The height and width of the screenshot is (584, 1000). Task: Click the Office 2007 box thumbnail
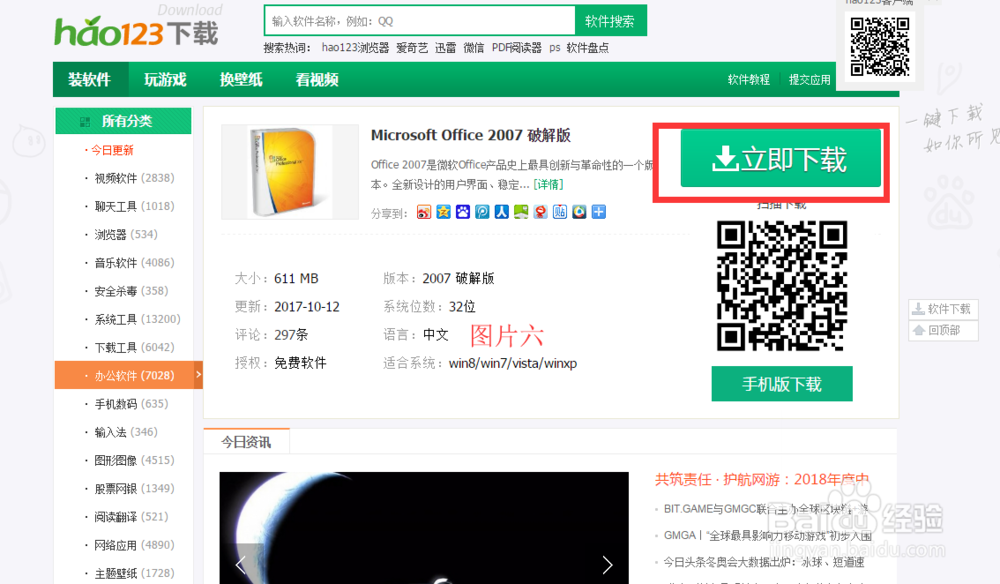pyautogui.click(x=290, y=172)
